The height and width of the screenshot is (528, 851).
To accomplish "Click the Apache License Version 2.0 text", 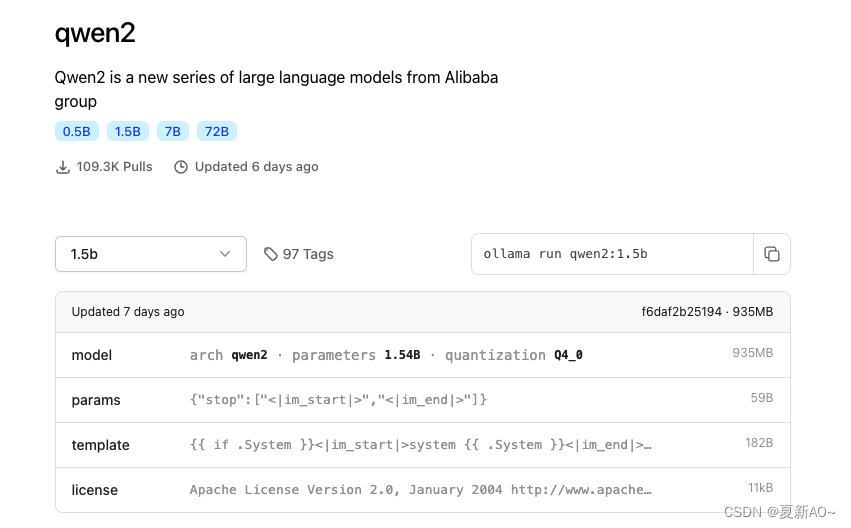I will pos(420,490).
